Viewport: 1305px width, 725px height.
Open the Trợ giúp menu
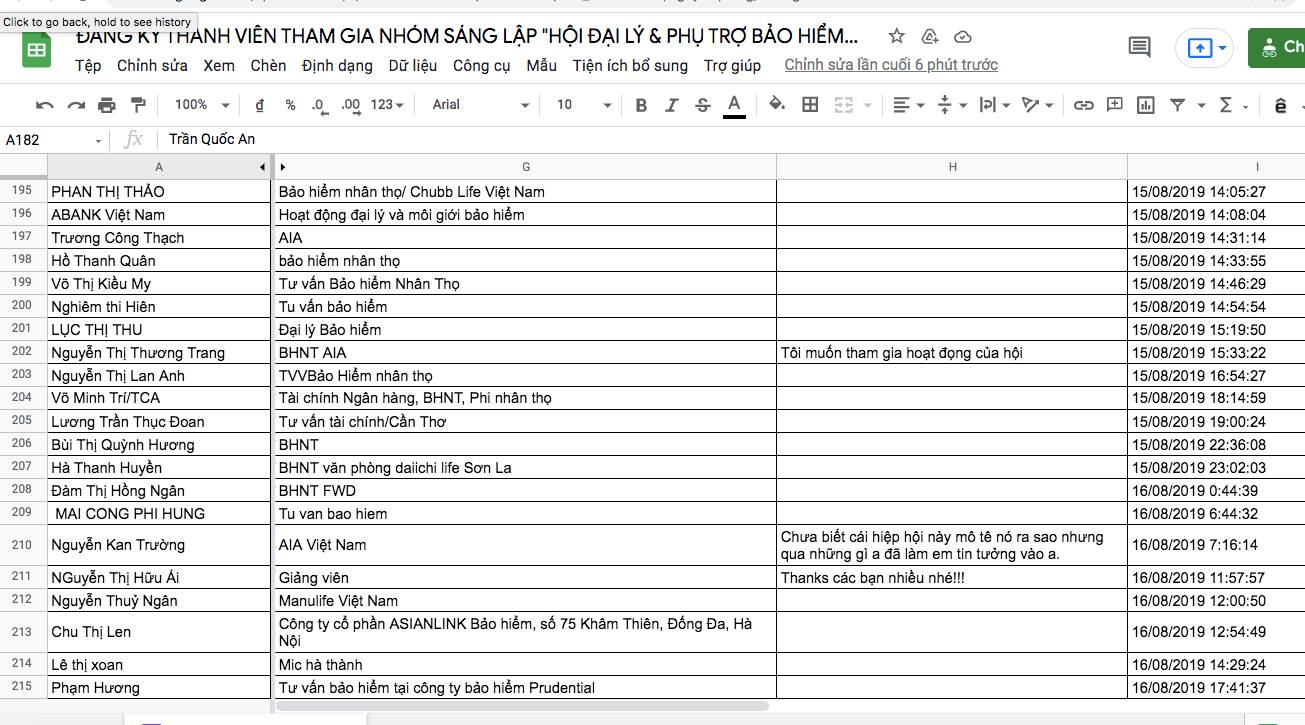tap(732, 65)
